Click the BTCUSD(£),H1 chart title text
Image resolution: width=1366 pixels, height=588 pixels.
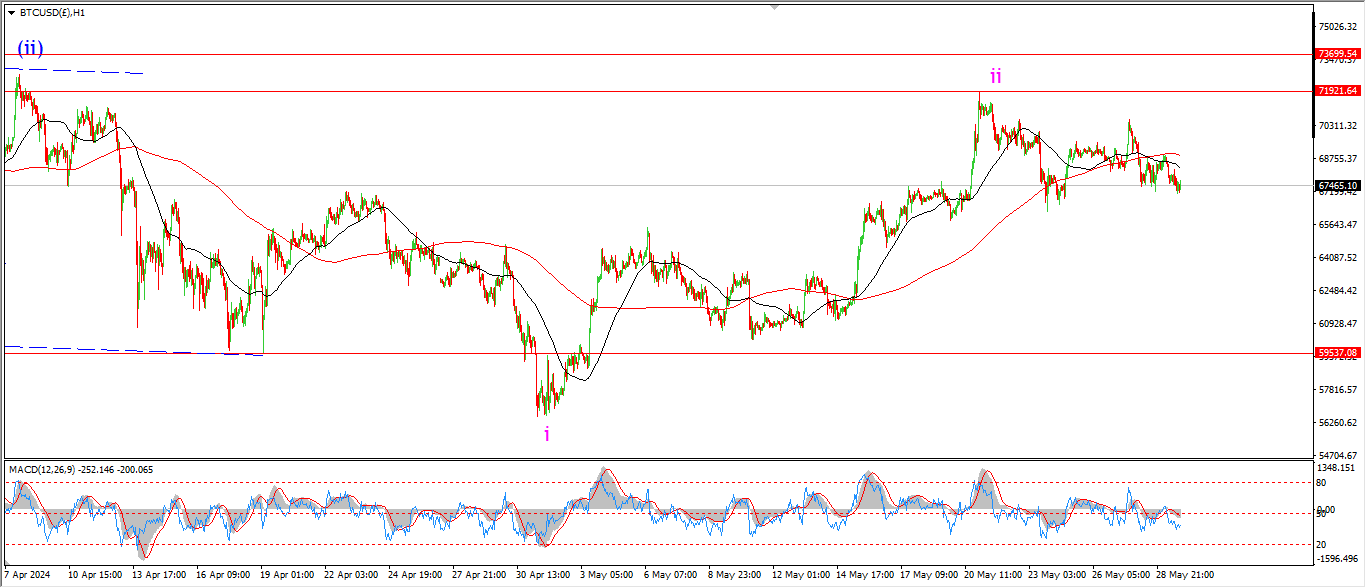click(52, 13)
